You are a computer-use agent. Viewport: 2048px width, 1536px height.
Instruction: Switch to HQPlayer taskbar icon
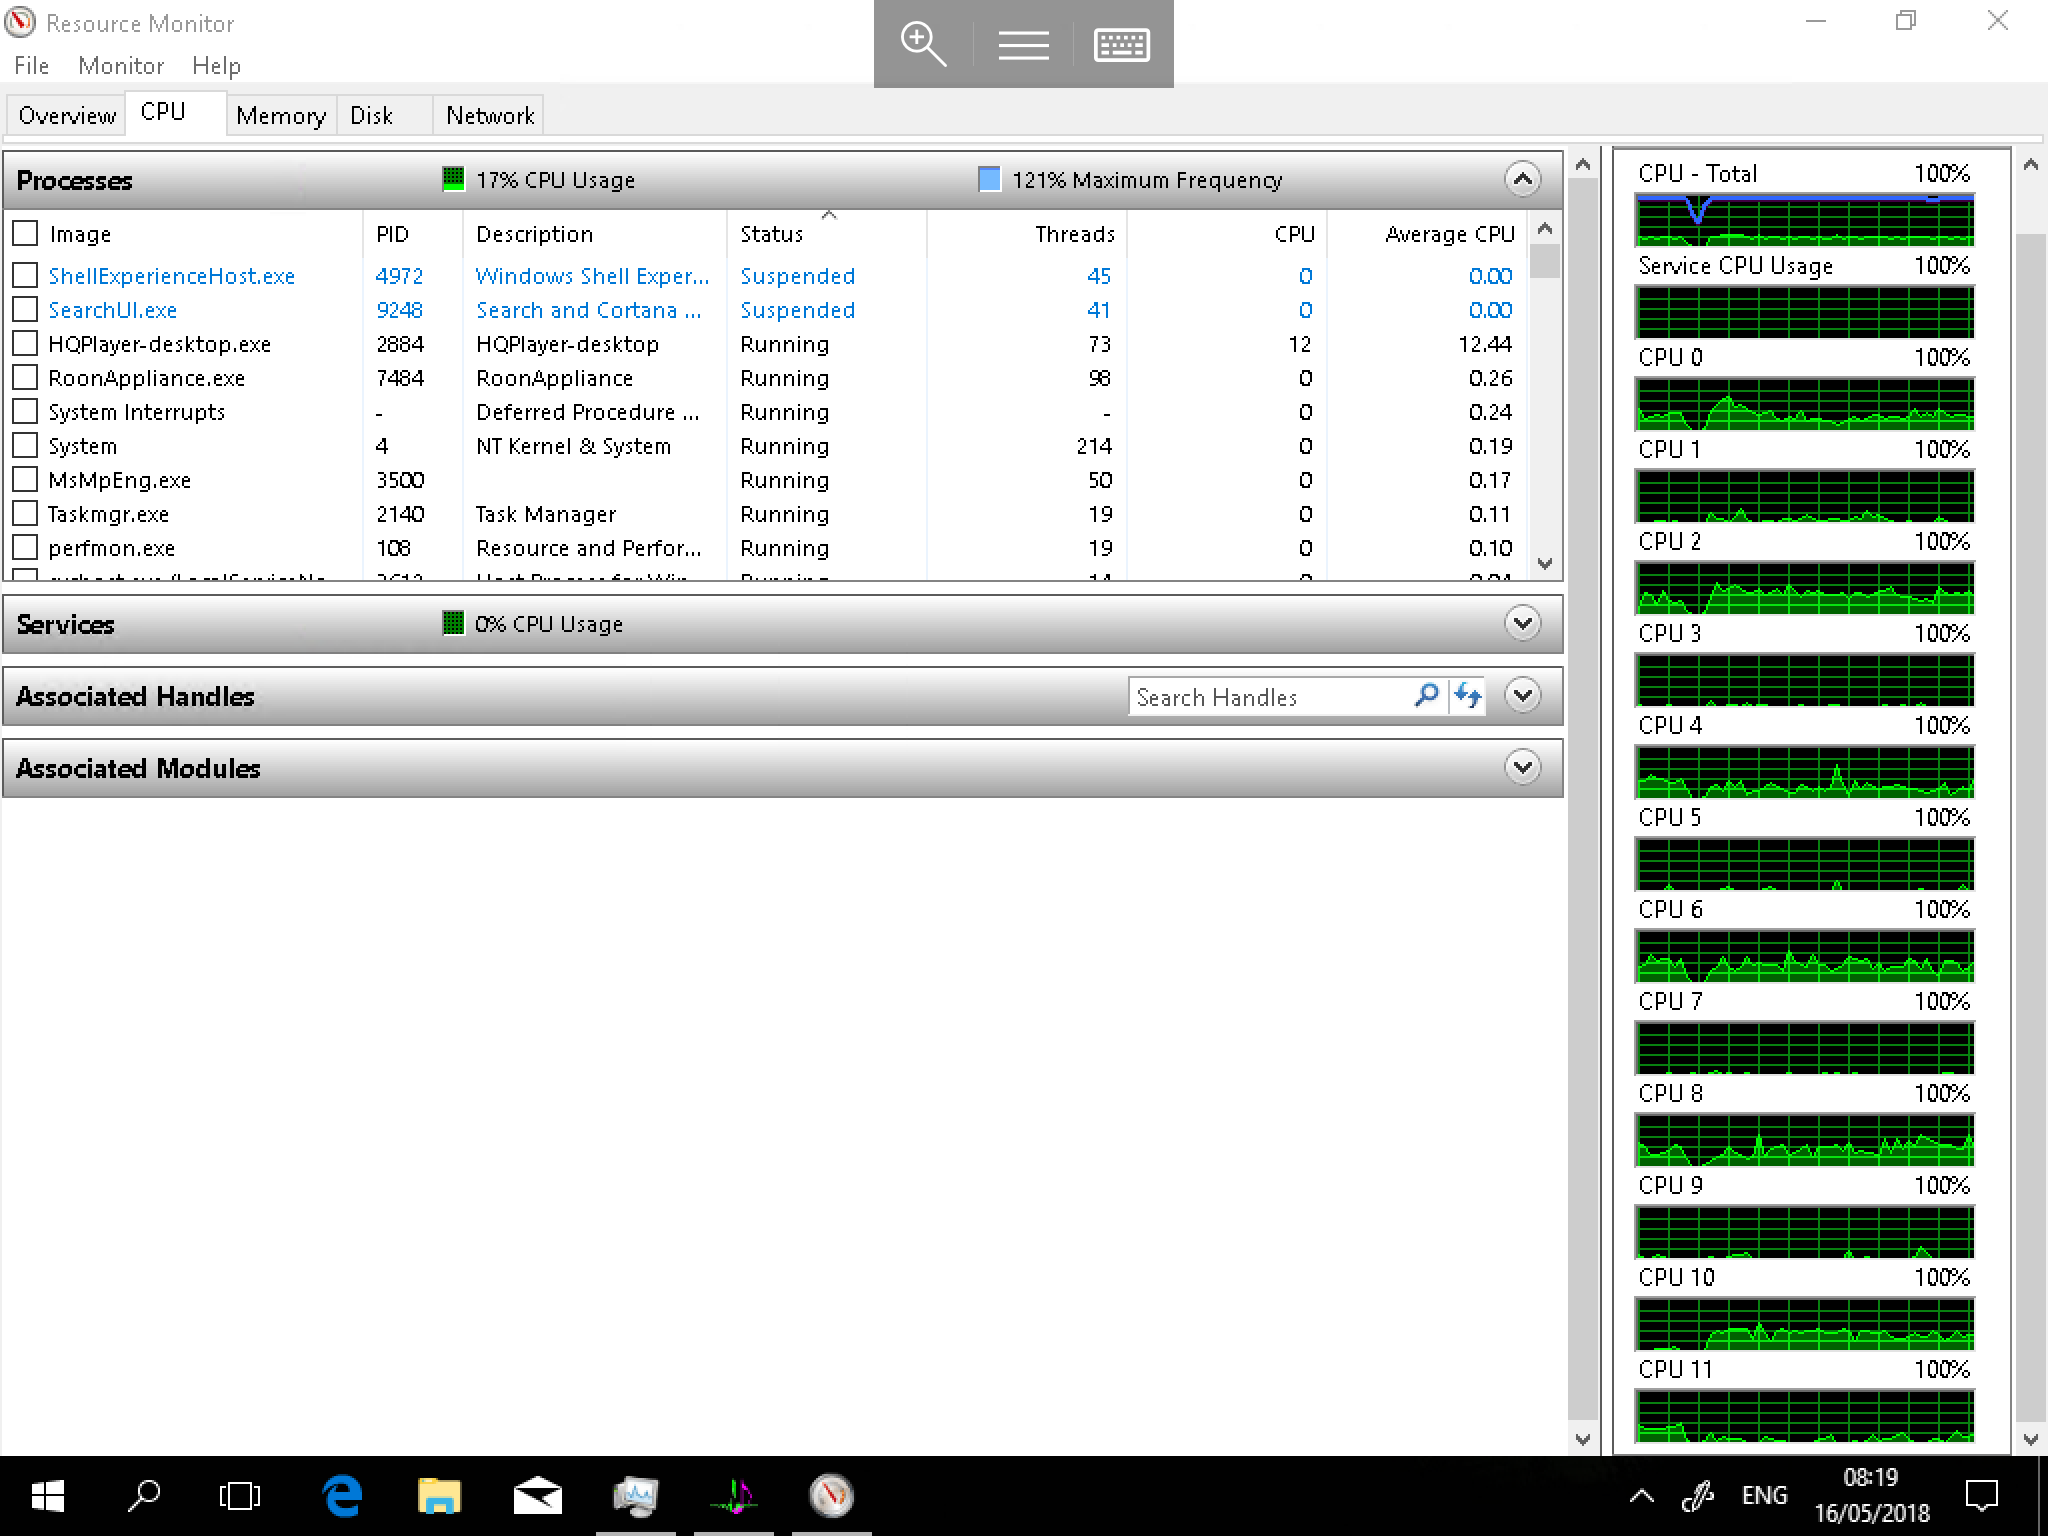[x=733, y=1496]
